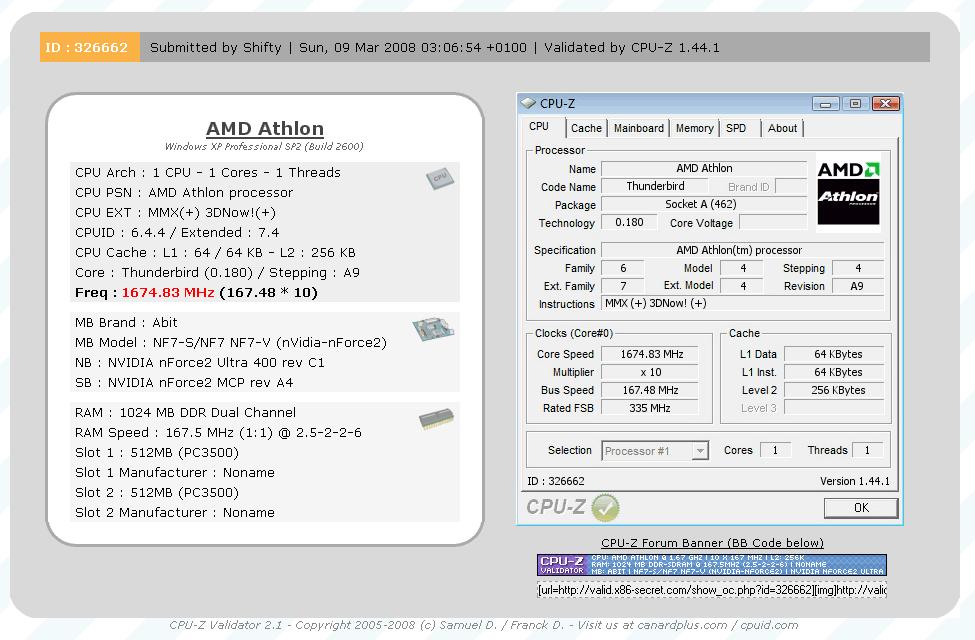Click the Technology value 0.180

[629, 223]
